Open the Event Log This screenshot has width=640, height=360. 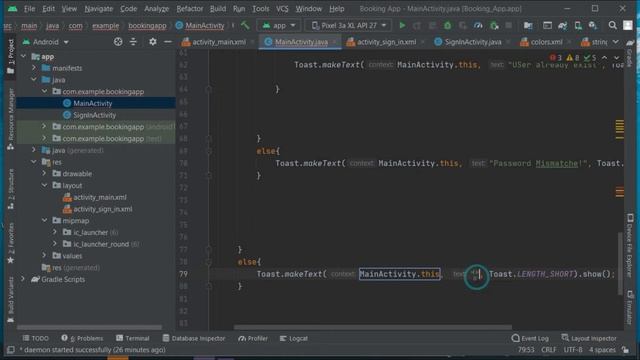coord(530,338)
